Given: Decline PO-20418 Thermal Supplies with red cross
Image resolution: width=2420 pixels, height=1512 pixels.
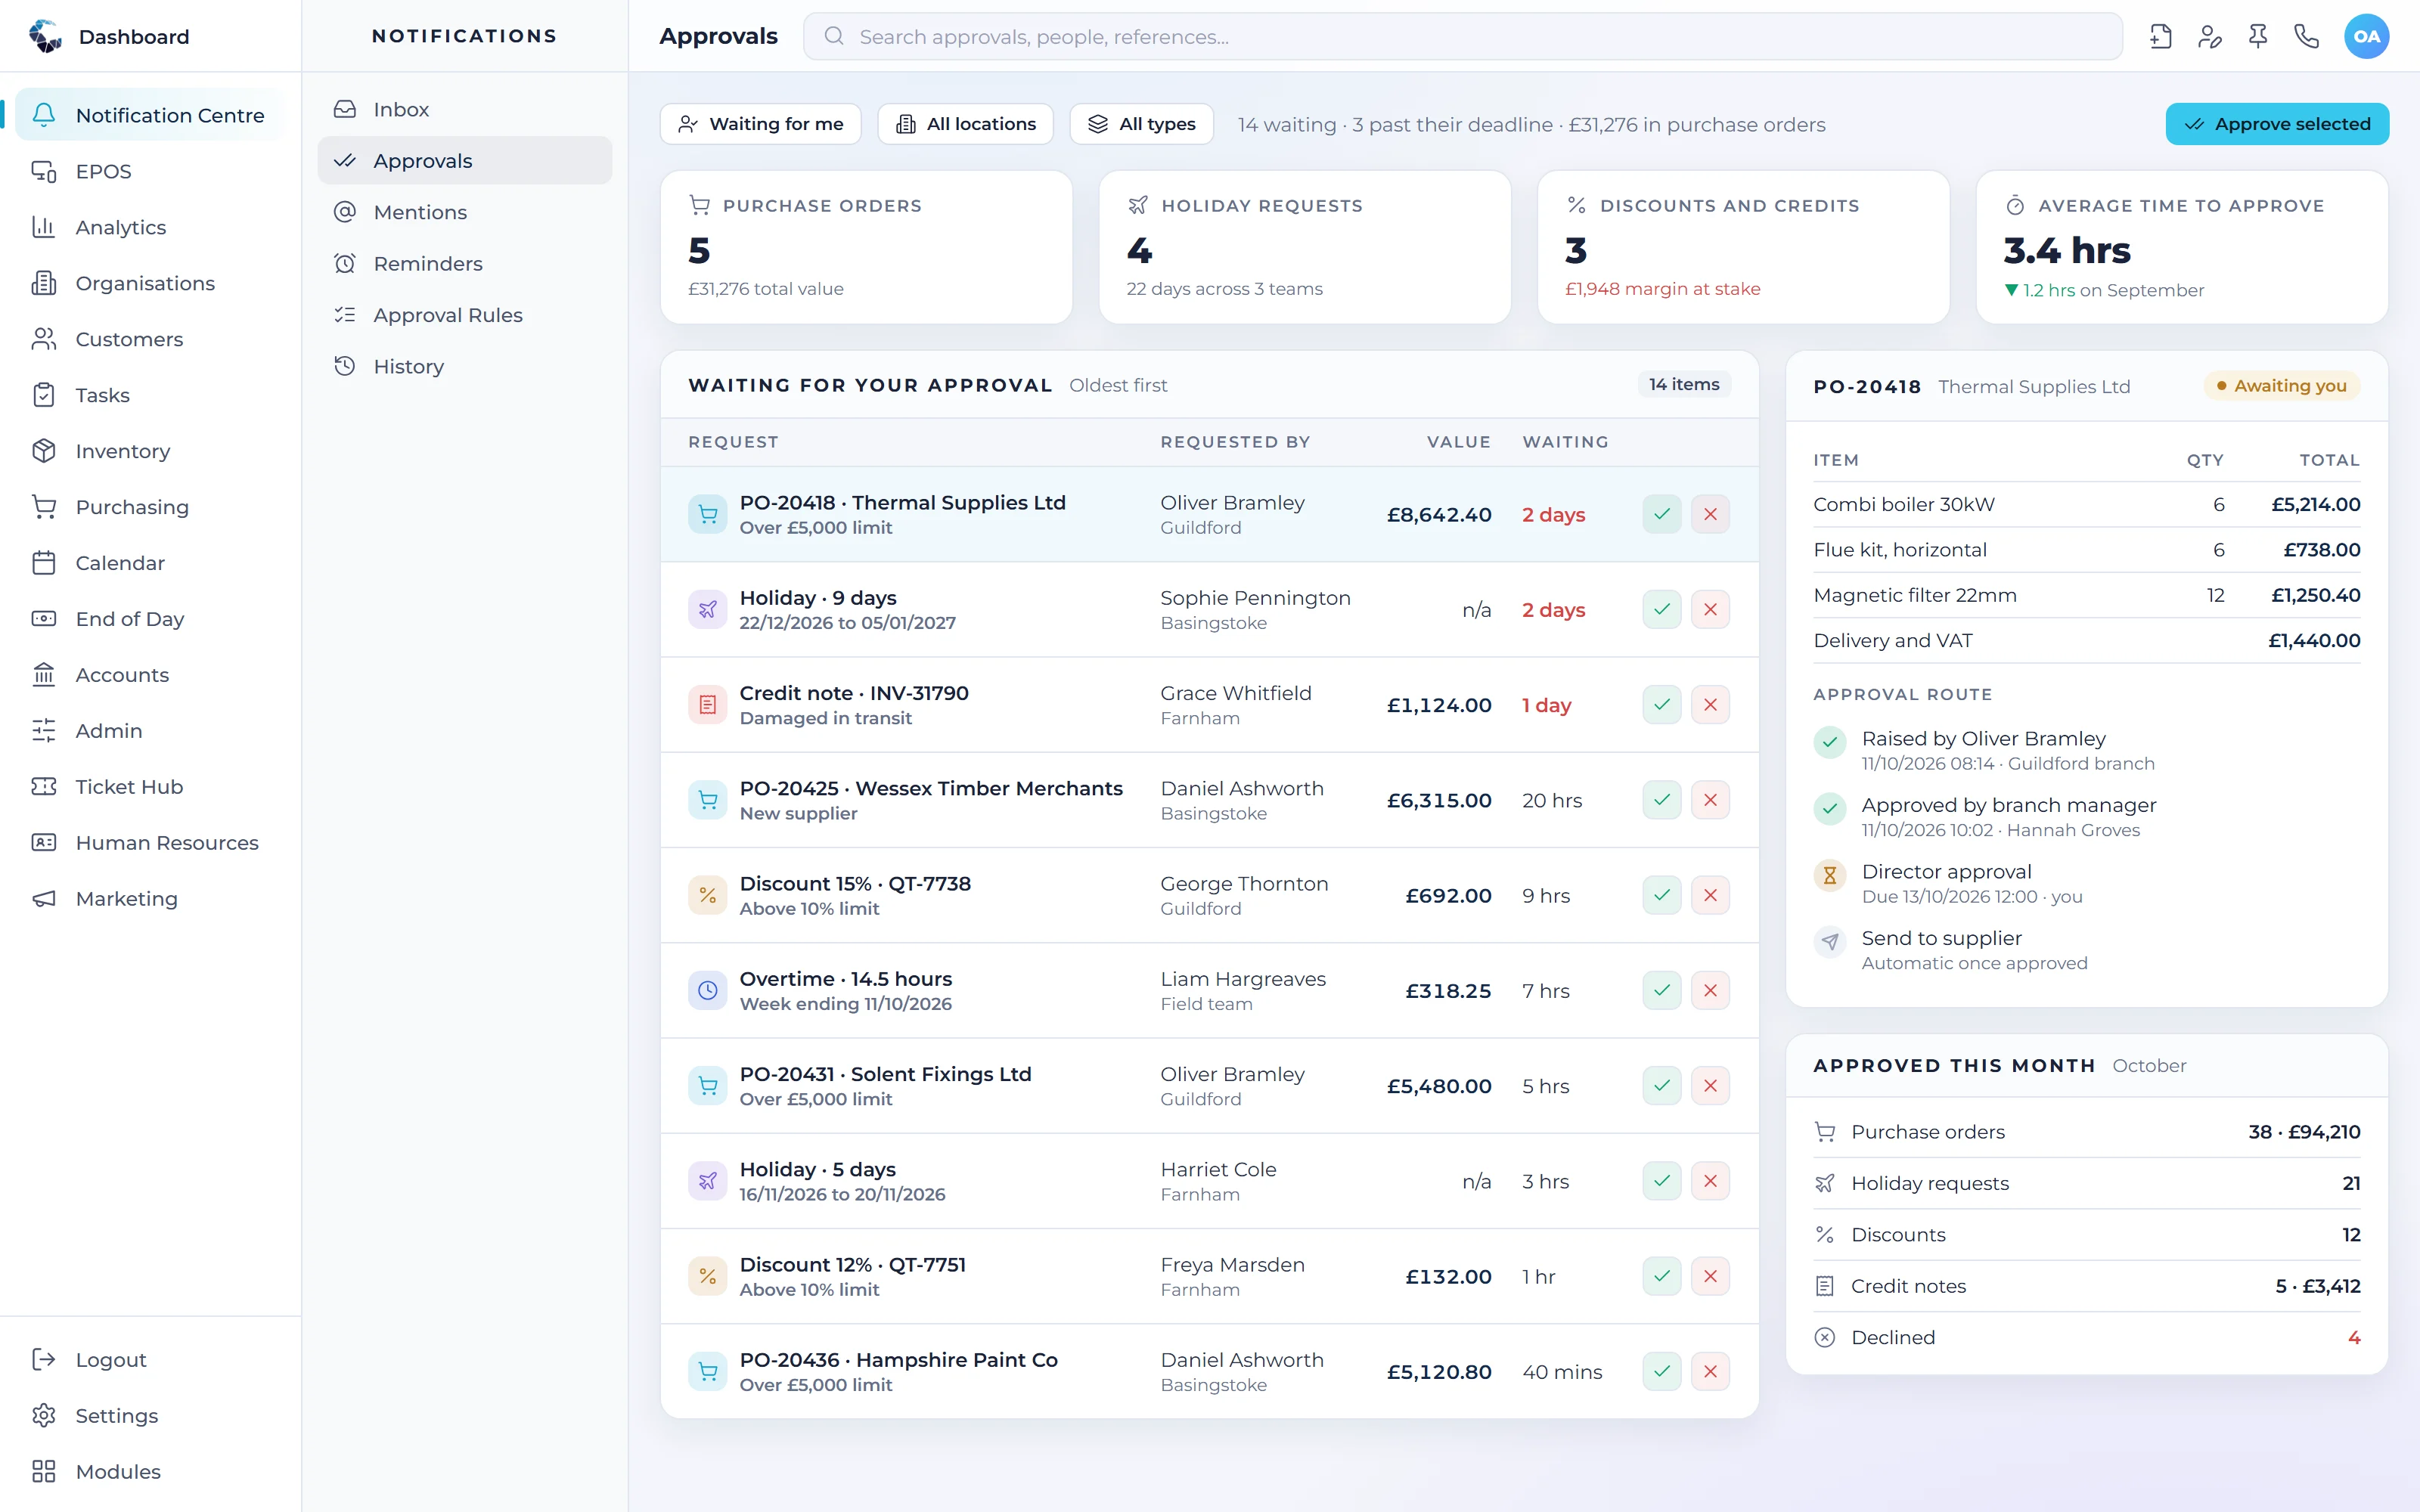Looking at the screenshot, I should (1710, 514).
